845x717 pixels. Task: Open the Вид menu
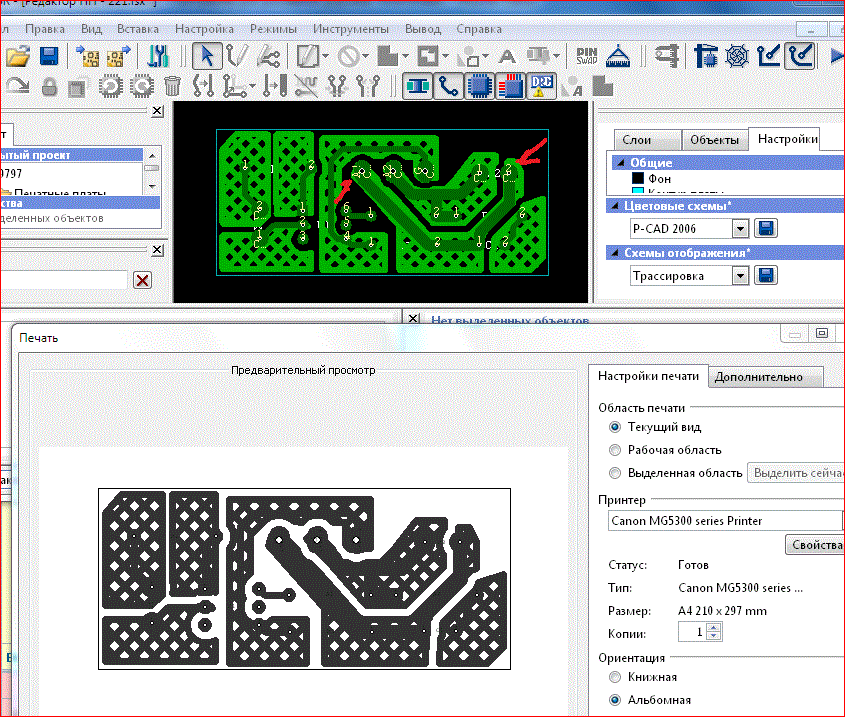[91, 29]
